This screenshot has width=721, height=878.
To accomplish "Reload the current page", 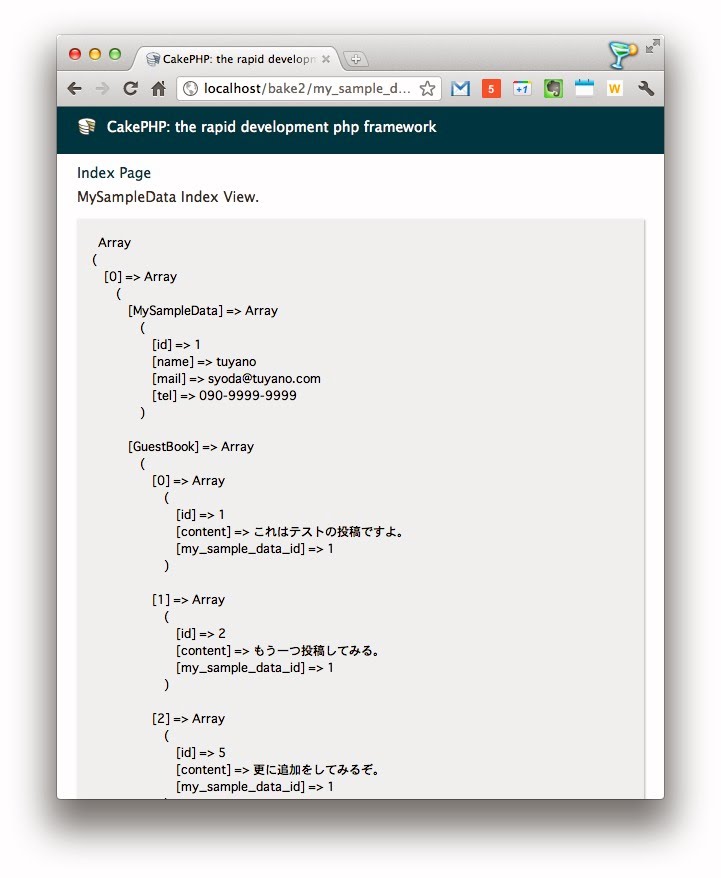I will click(130, 89).
